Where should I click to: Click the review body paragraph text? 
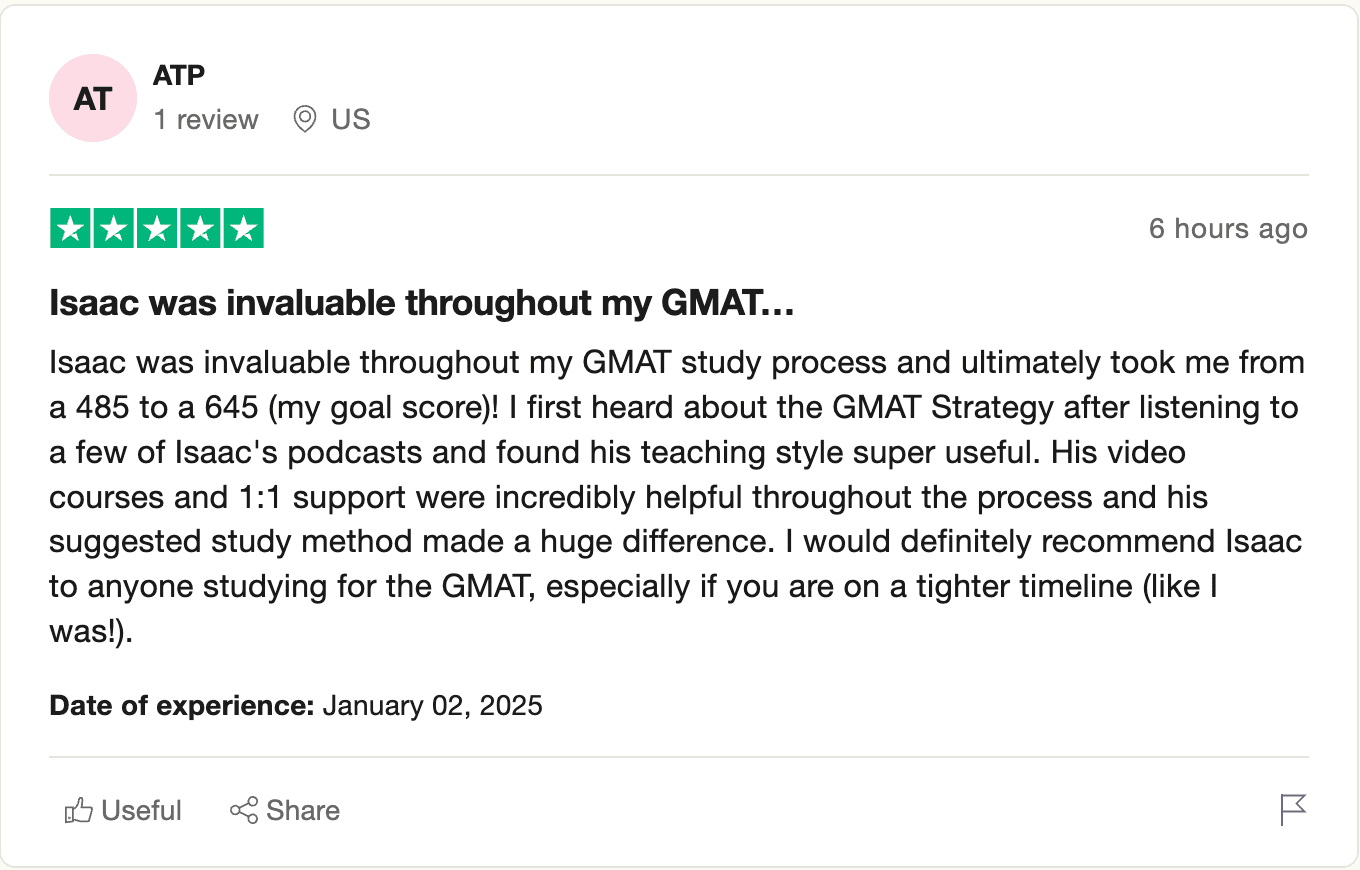click(x=676, y=497)
